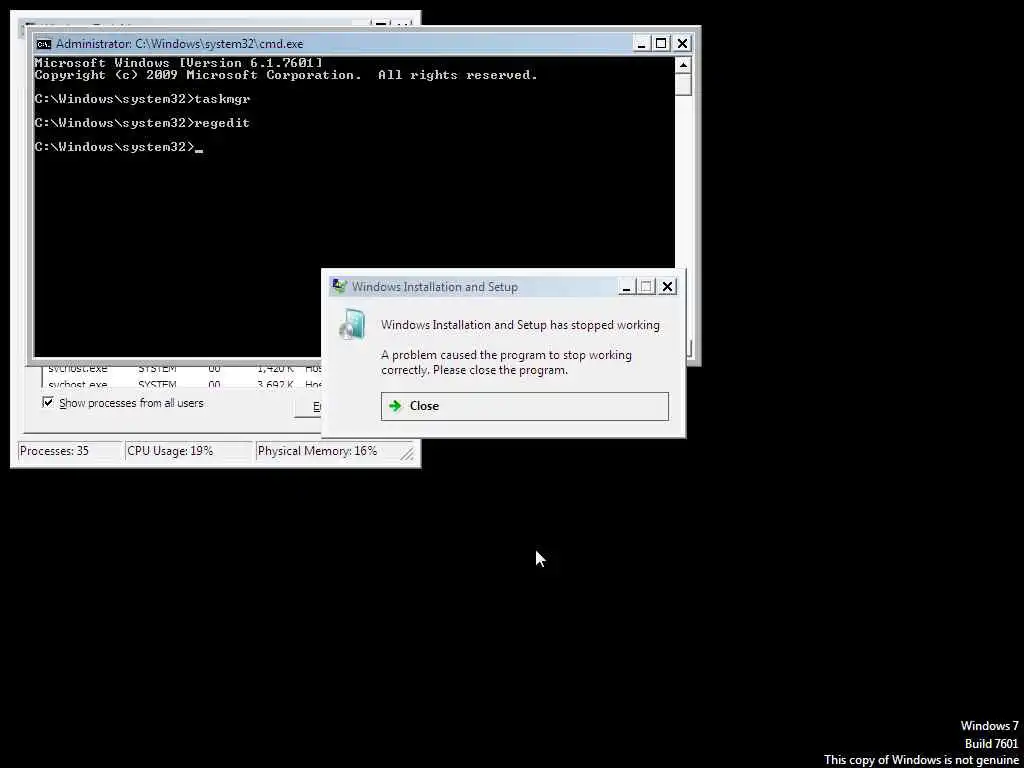This screenshot has height=768, width=1024.
Task: Click the green arrow icon on the Close button
Action: click(394, 406)
